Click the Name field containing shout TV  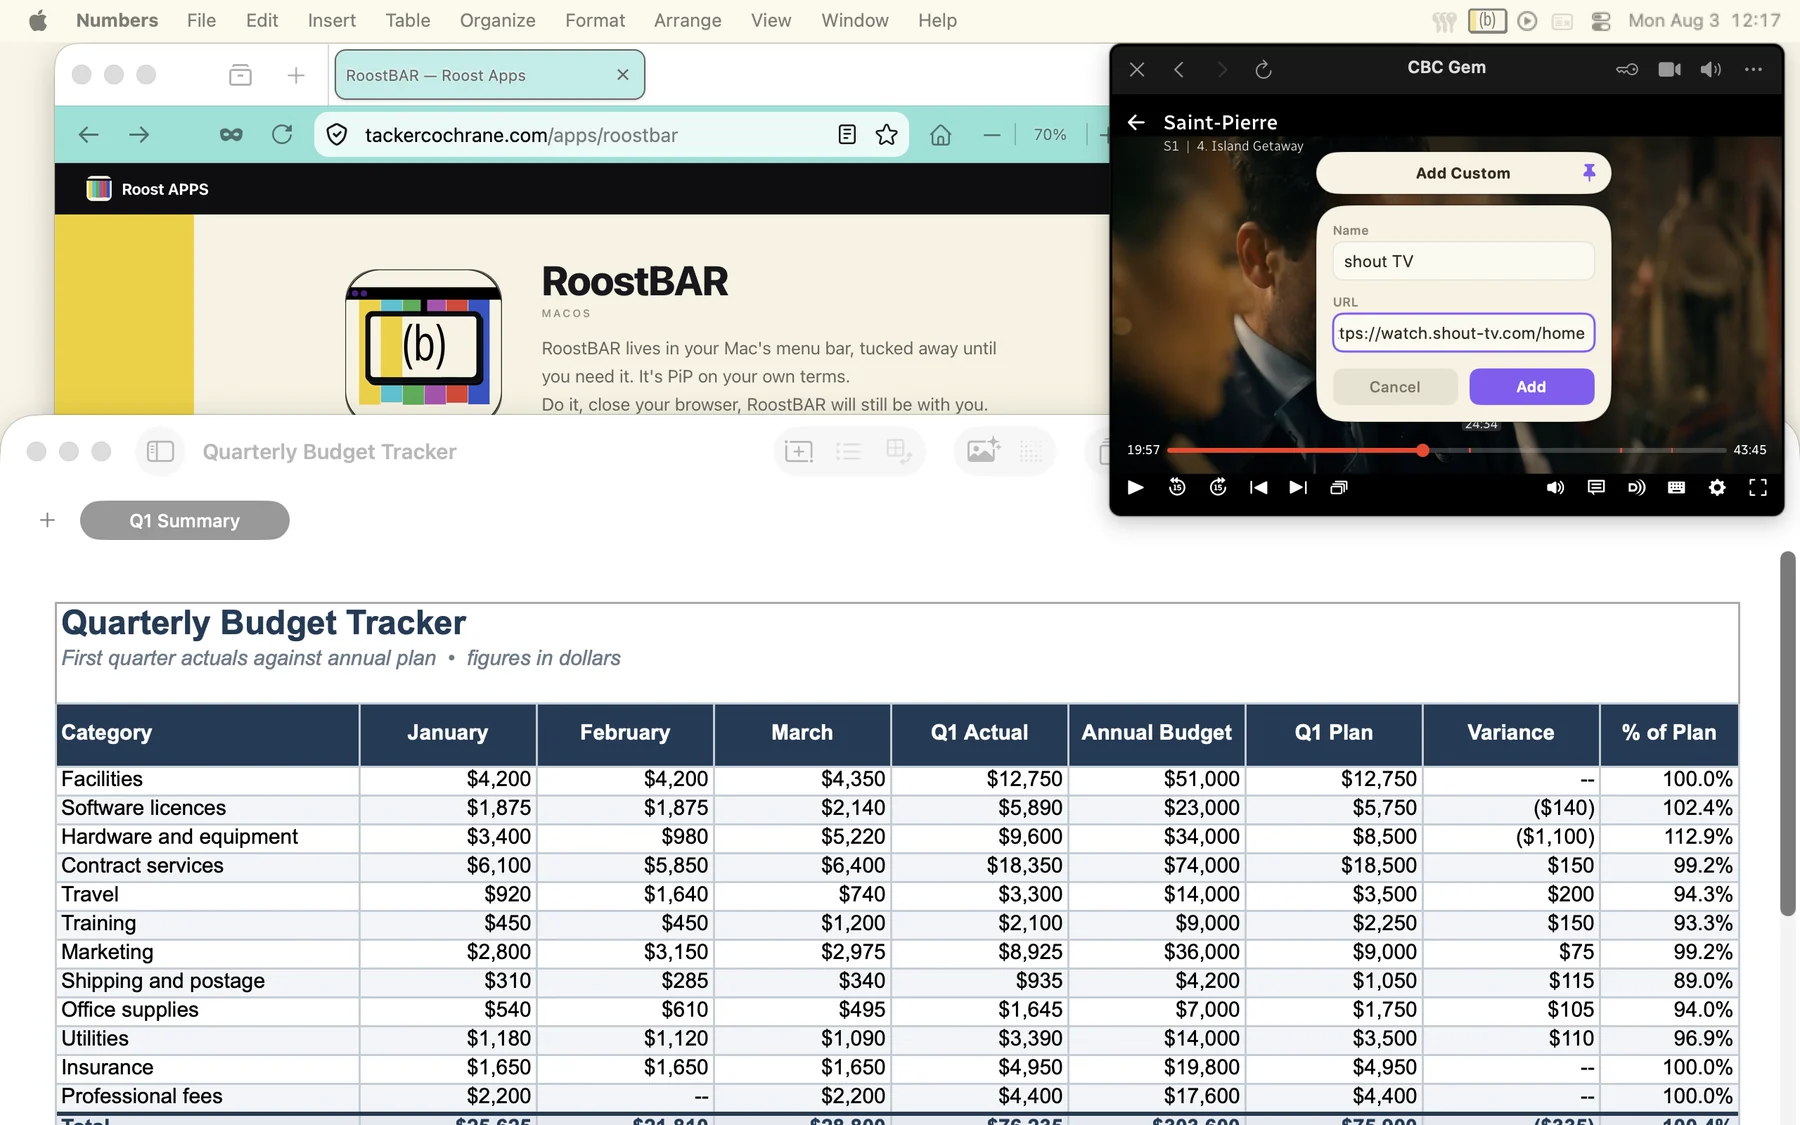[x=1463, y=261]
